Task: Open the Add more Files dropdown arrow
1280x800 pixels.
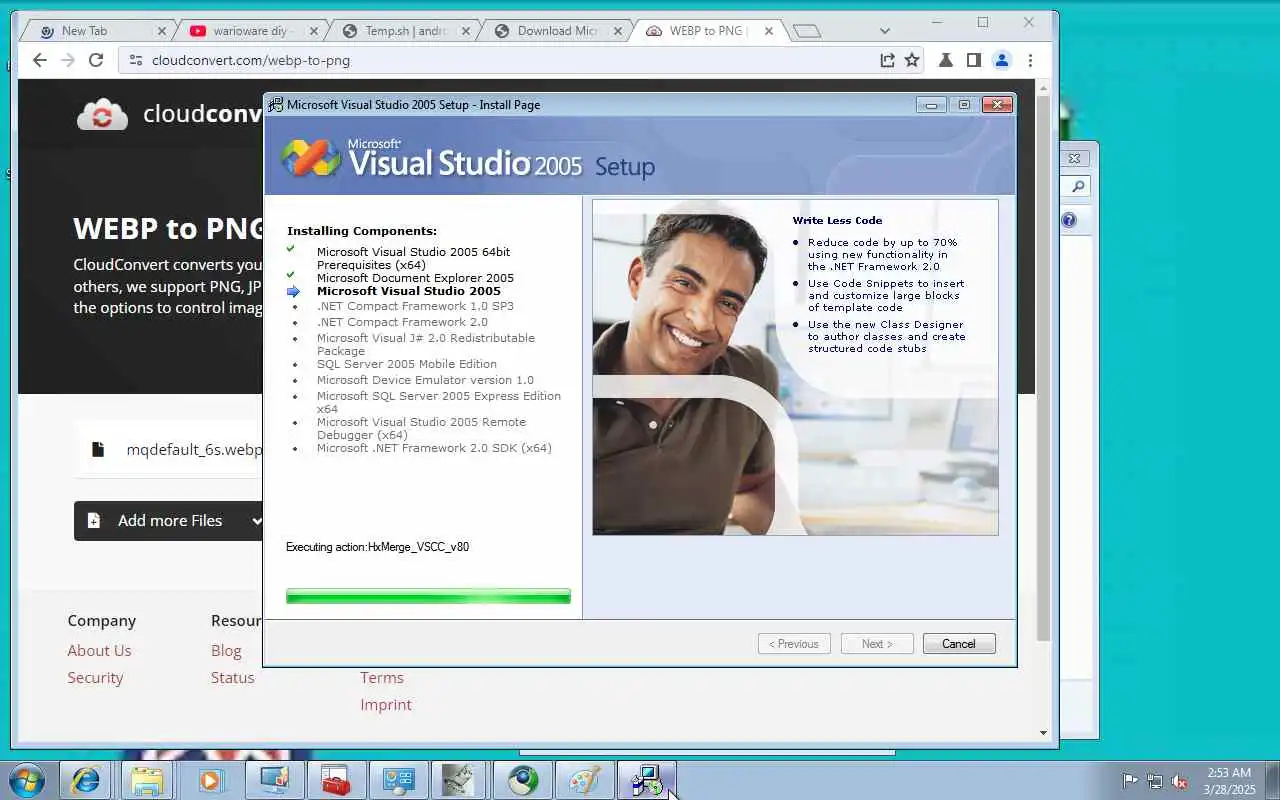Action: click(x=256, y=521)
